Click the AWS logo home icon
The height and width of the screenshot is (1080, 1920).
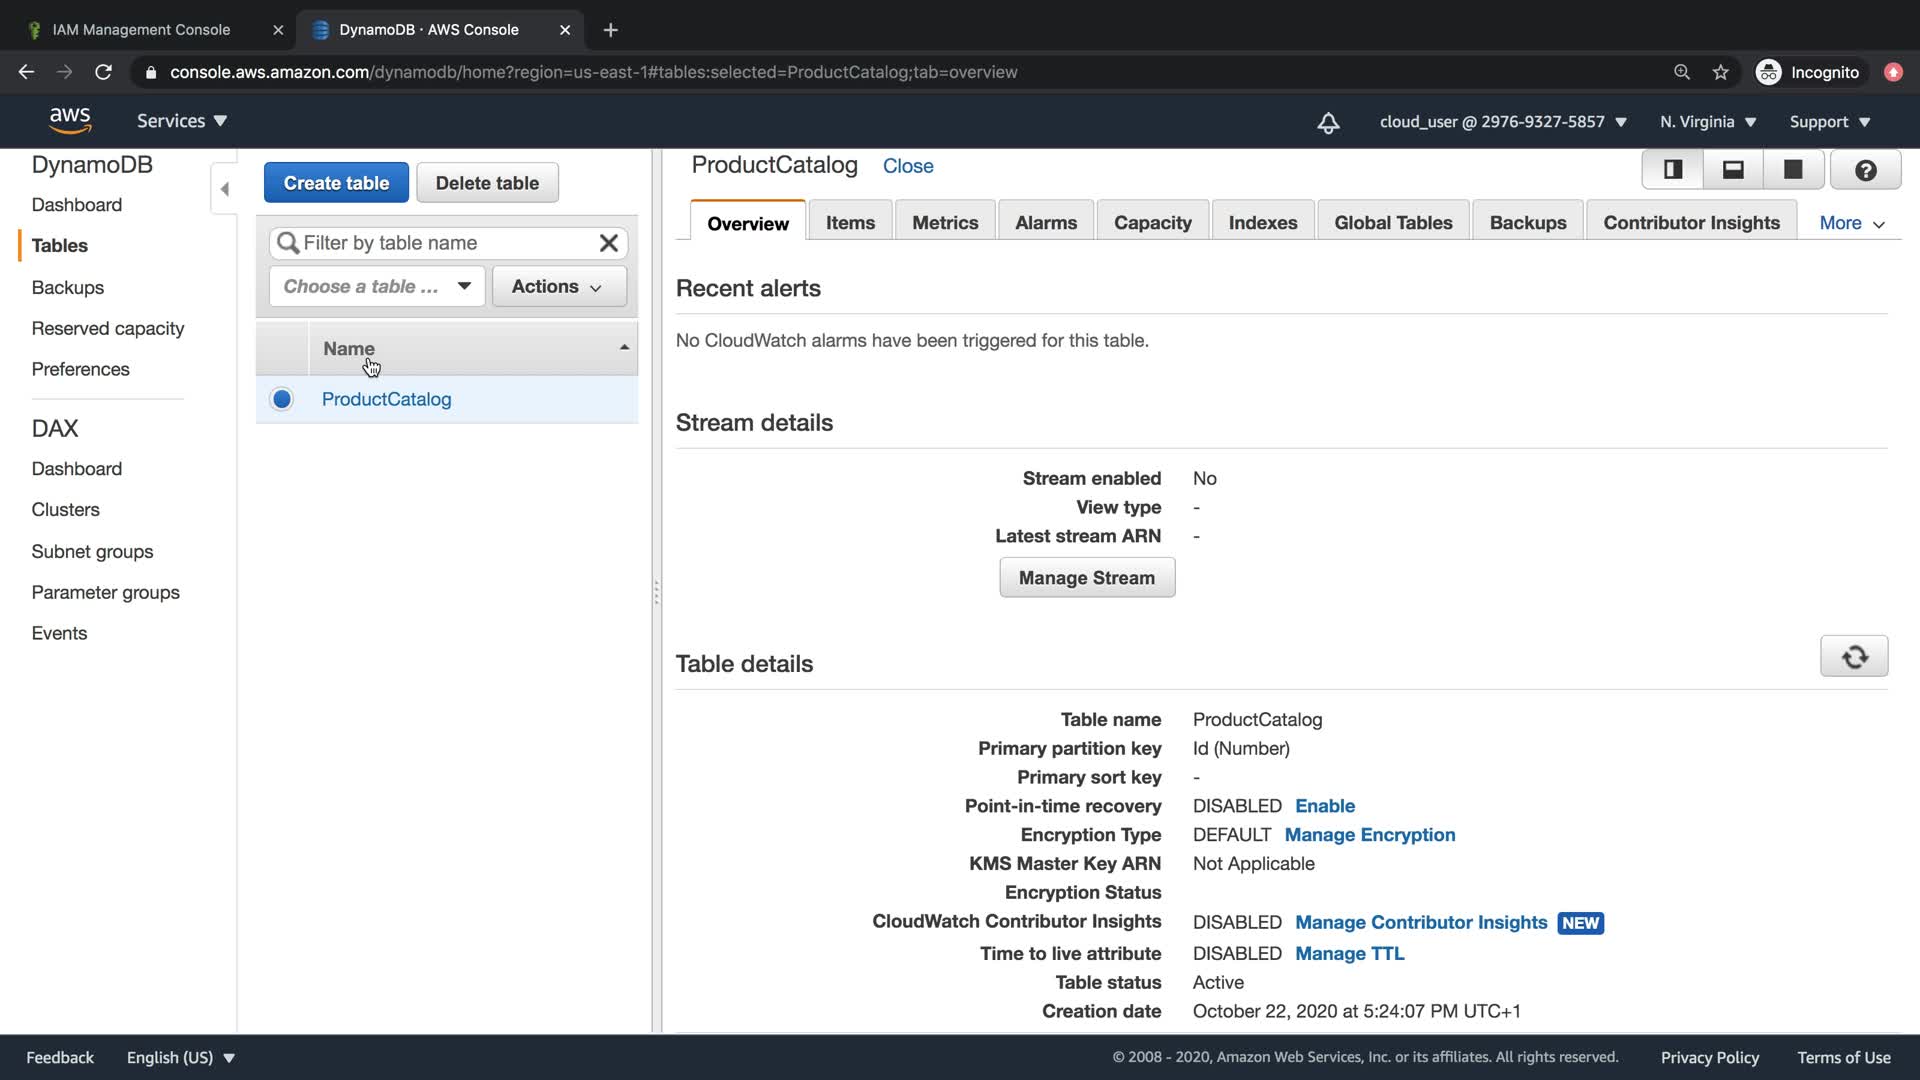pos(70,121)
